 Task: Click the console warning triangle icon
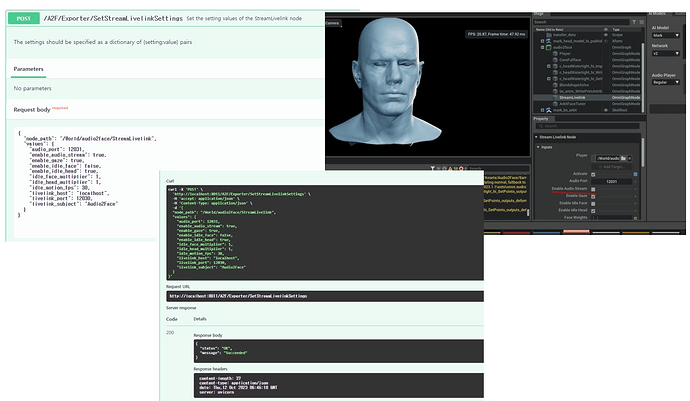click(450, 168)
